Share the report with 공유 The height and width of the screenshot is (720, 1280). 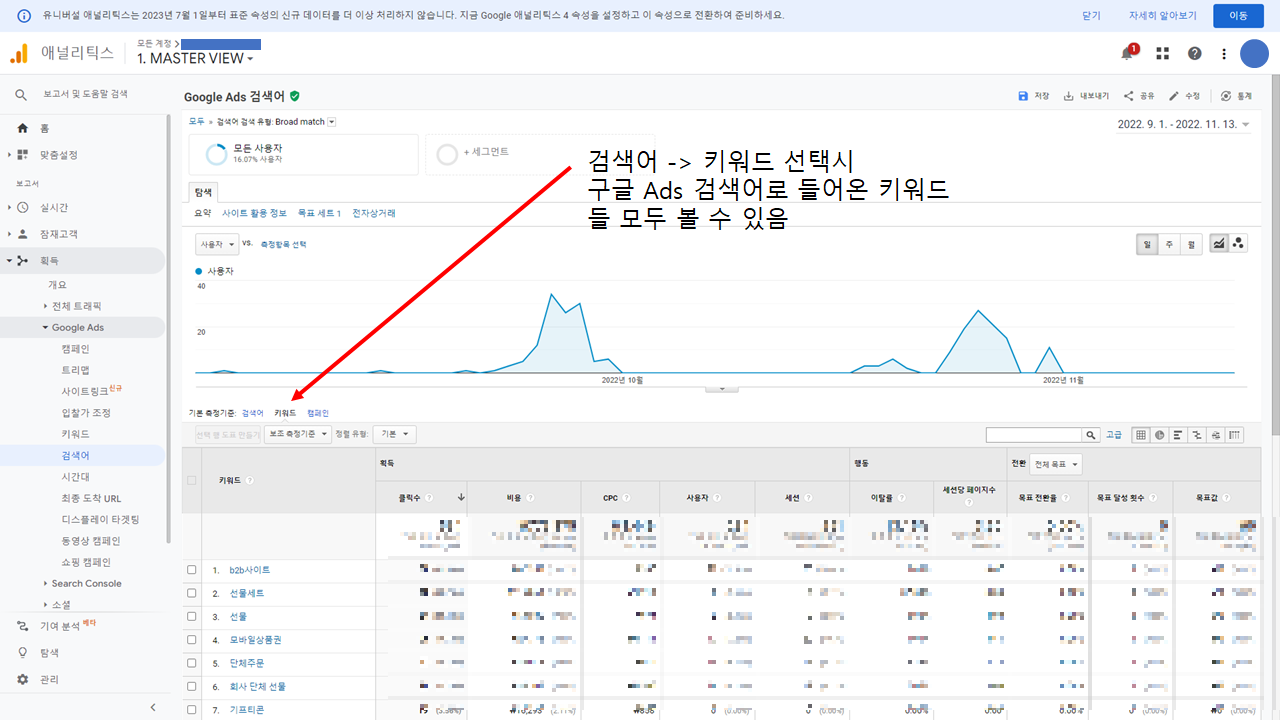pos(1139,96)
